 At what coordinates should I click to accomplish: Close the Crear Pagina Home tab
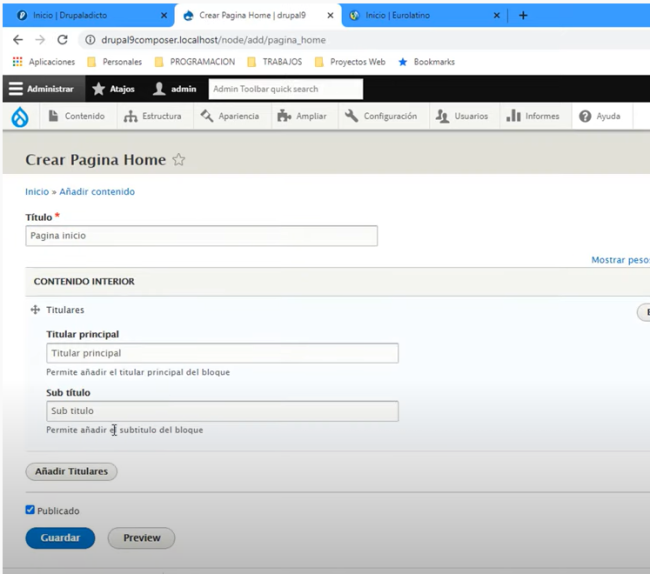click(330, 15)
